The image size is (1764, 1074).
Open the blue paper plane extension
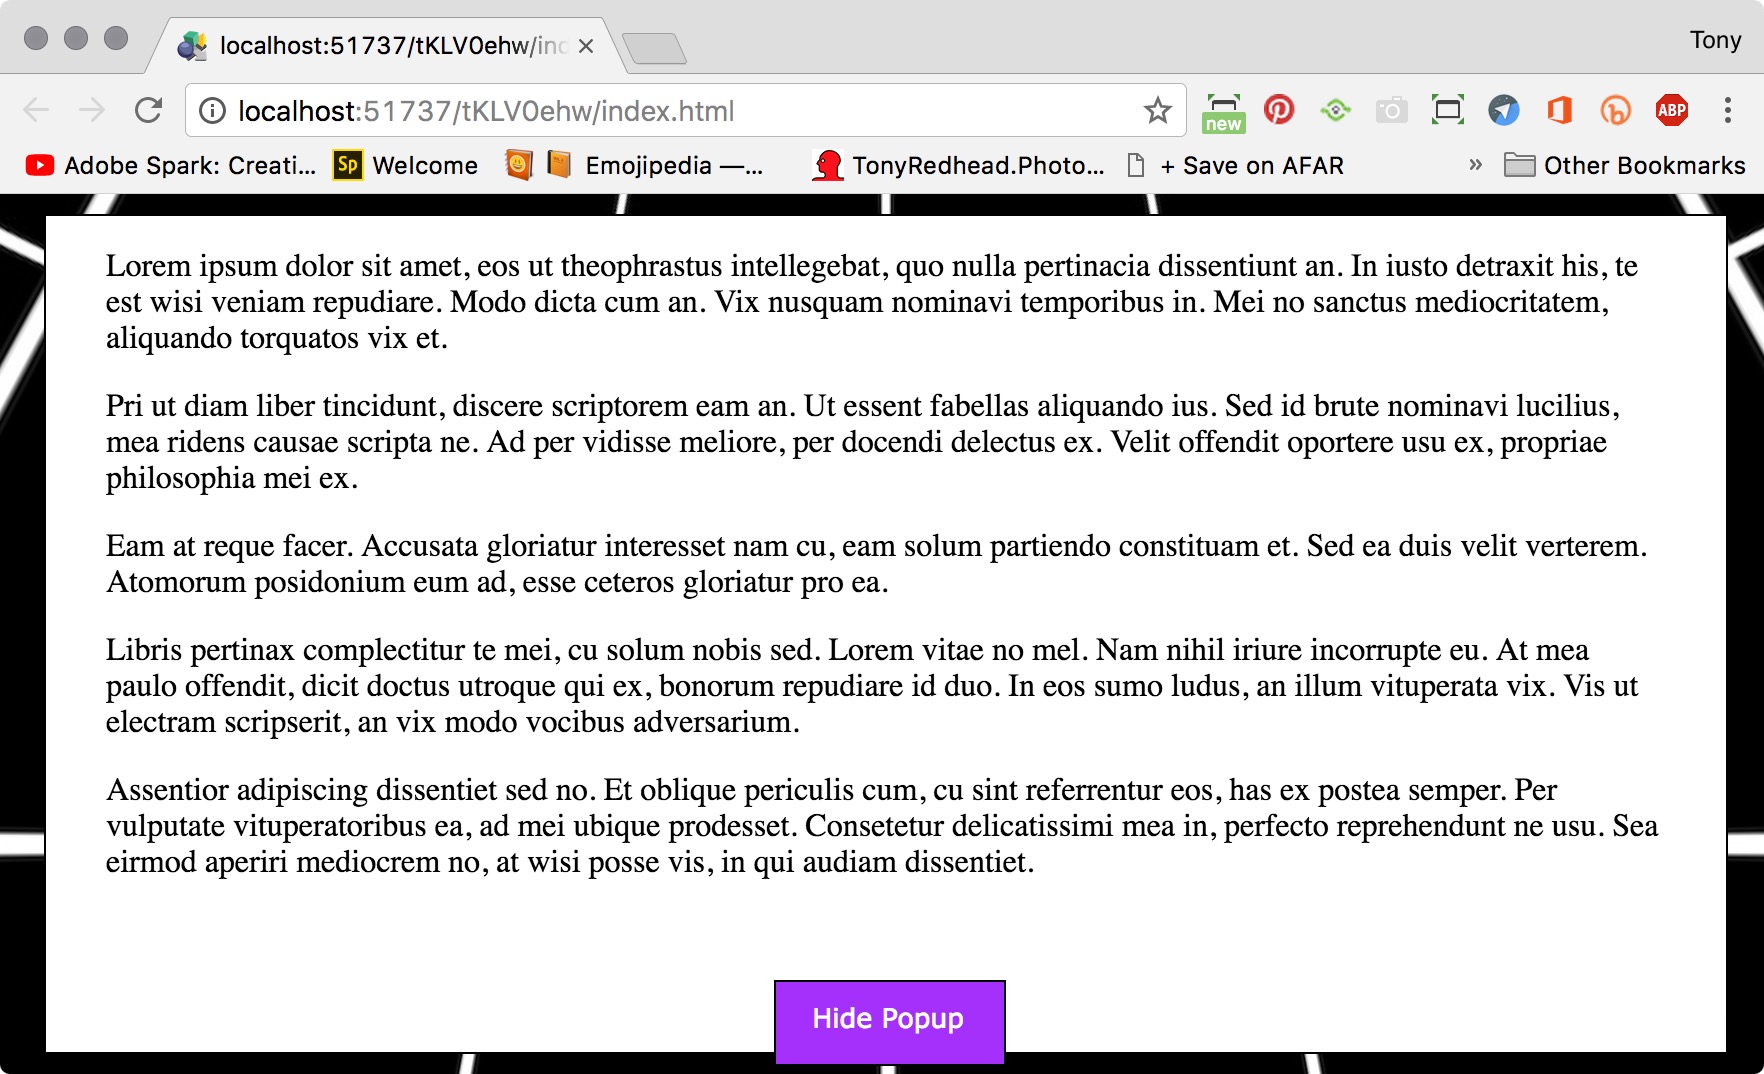click(x=1503, y=110)
